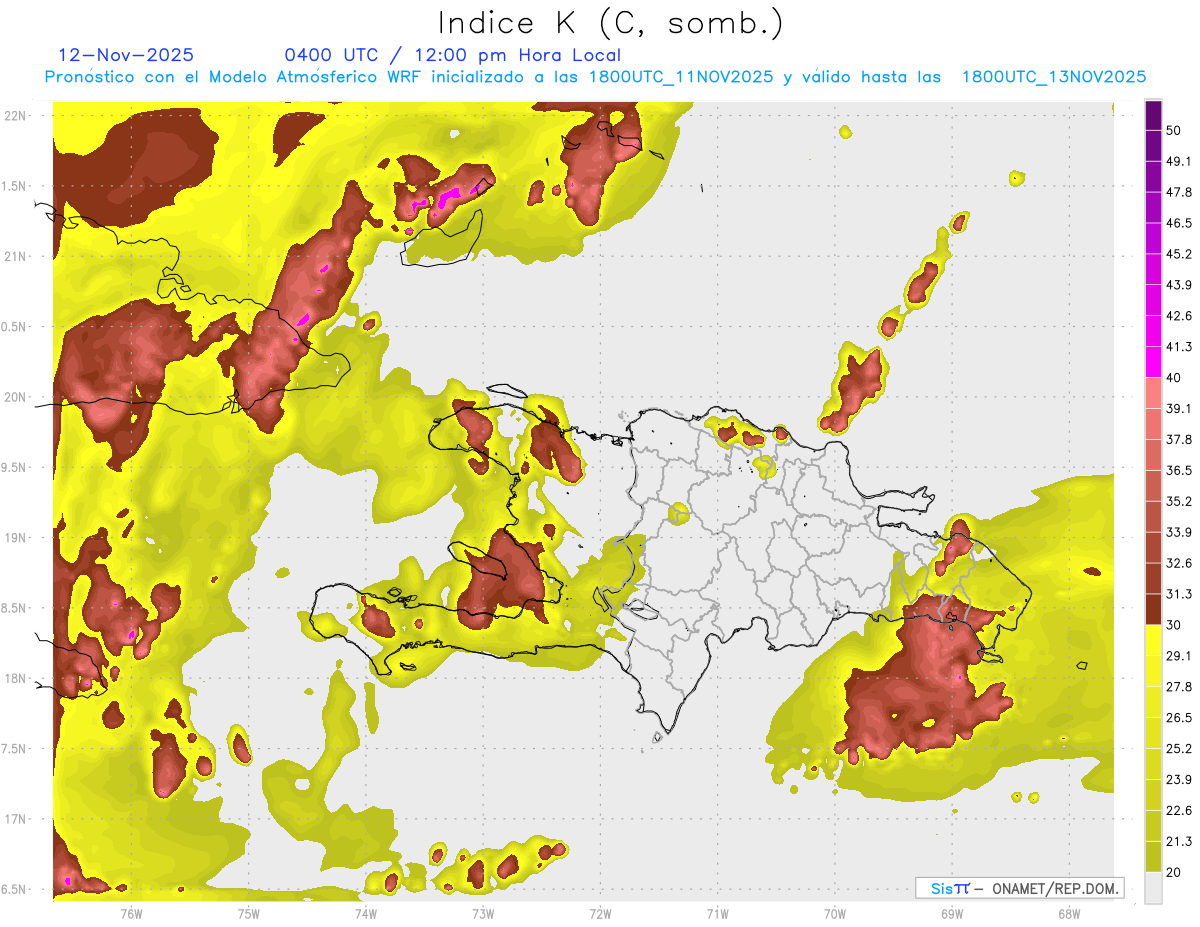Click the colorbar value '21.3'
The width and height of the screenshot is (1200, 927).
[x=1180, y=841]
